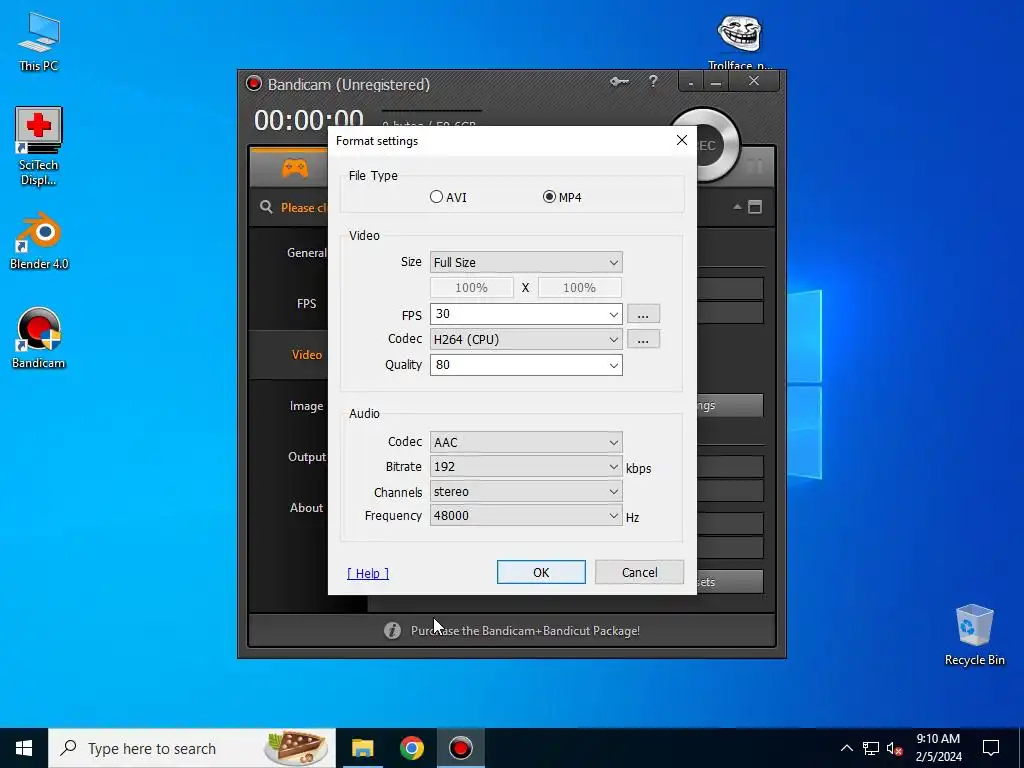The width and height of the screenshot is (1024, 768).
Task: Open the Help link in Format settings
Action: coord(368,573)
